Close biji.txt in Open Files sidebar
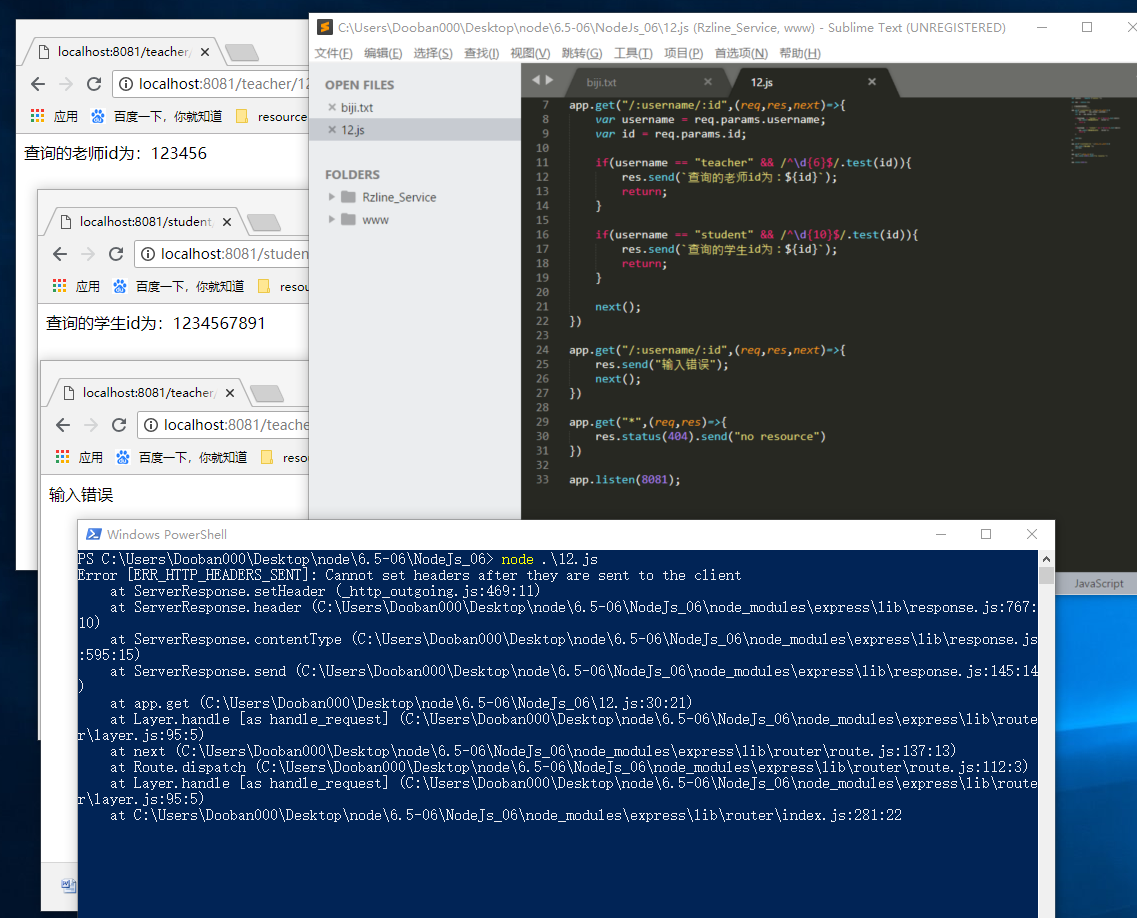 [332, 107]
